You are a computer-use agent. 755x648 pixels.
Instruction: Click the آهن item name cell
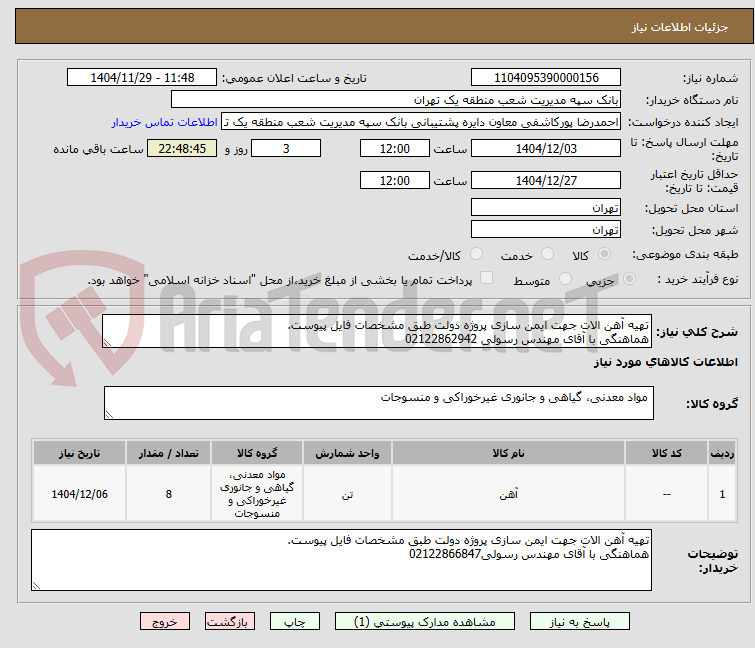point(508,494)
